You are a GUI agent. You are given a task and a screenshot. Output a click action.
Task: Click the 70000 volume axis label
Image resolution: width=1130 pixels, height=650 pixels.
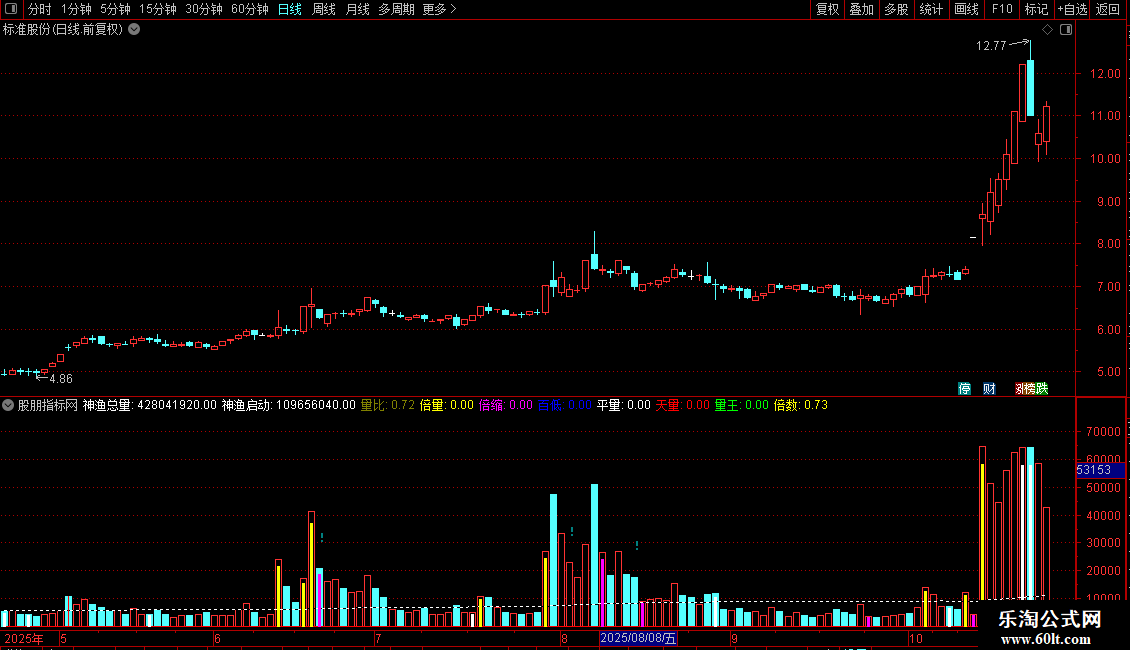point(1103,432)
